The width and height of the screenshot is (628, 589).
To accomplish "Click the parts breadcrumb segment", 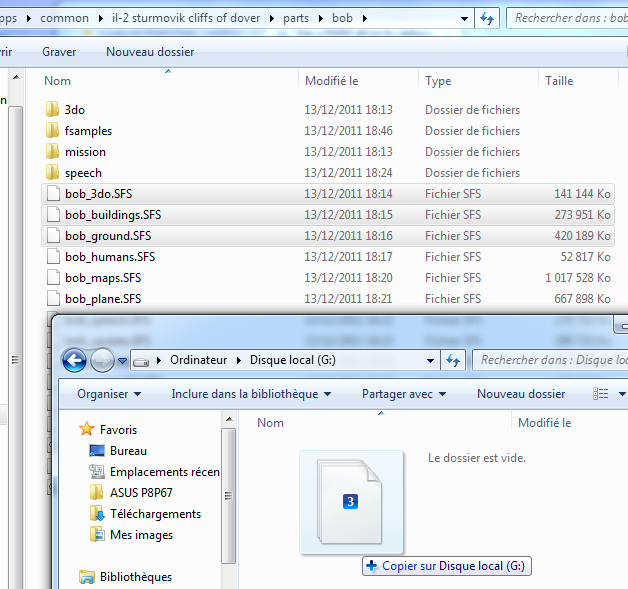I will (296, 18).
